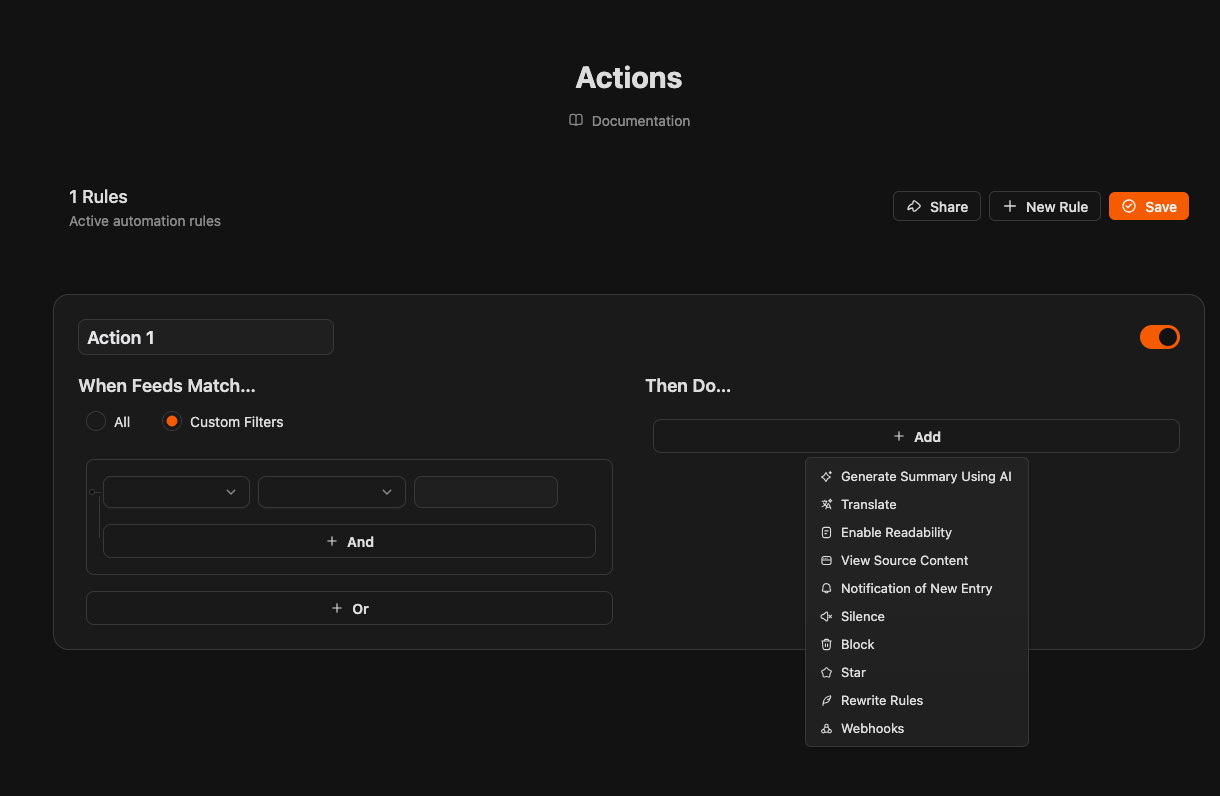Disable the Action 1 rule toggle
The height and width of the screenshot is (796, 1220).
pyautogui.click(x=1159, y=337)
